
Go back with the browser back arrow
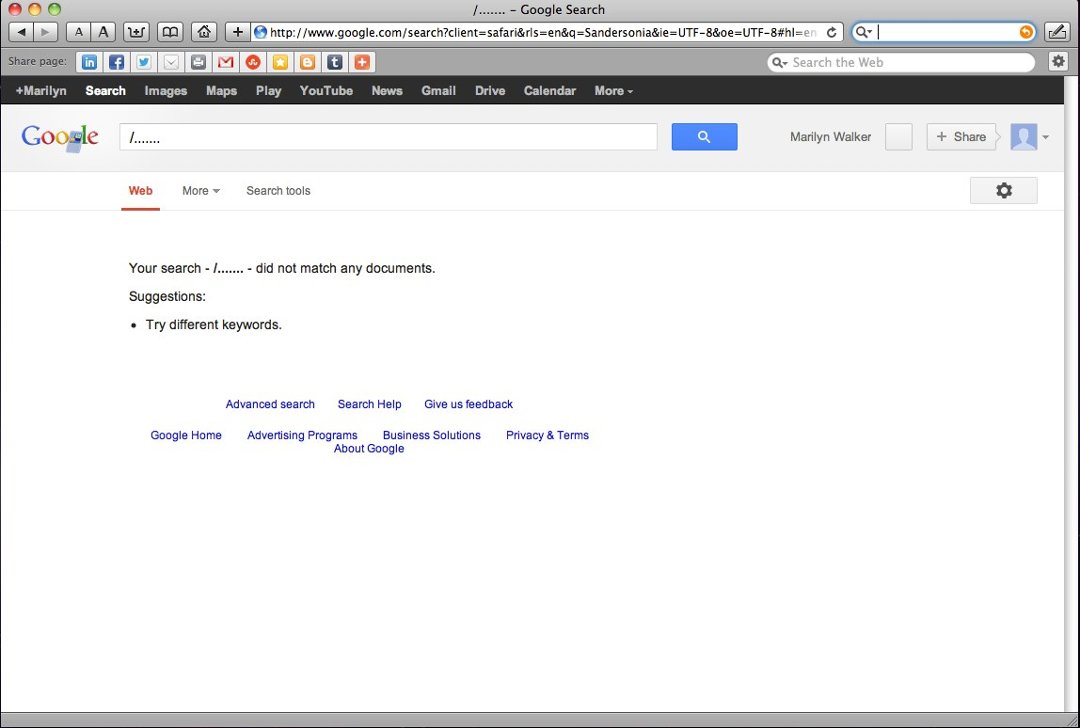coord(21,32)
